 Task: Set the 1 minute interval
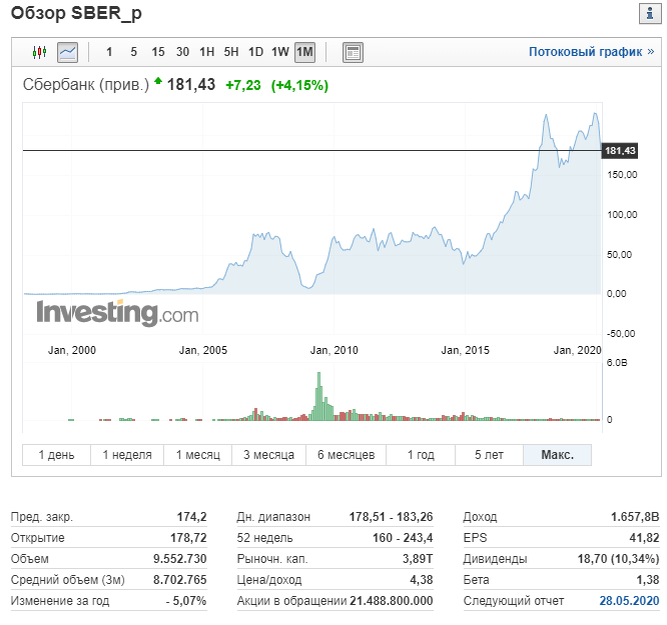[x=109, y=52]
